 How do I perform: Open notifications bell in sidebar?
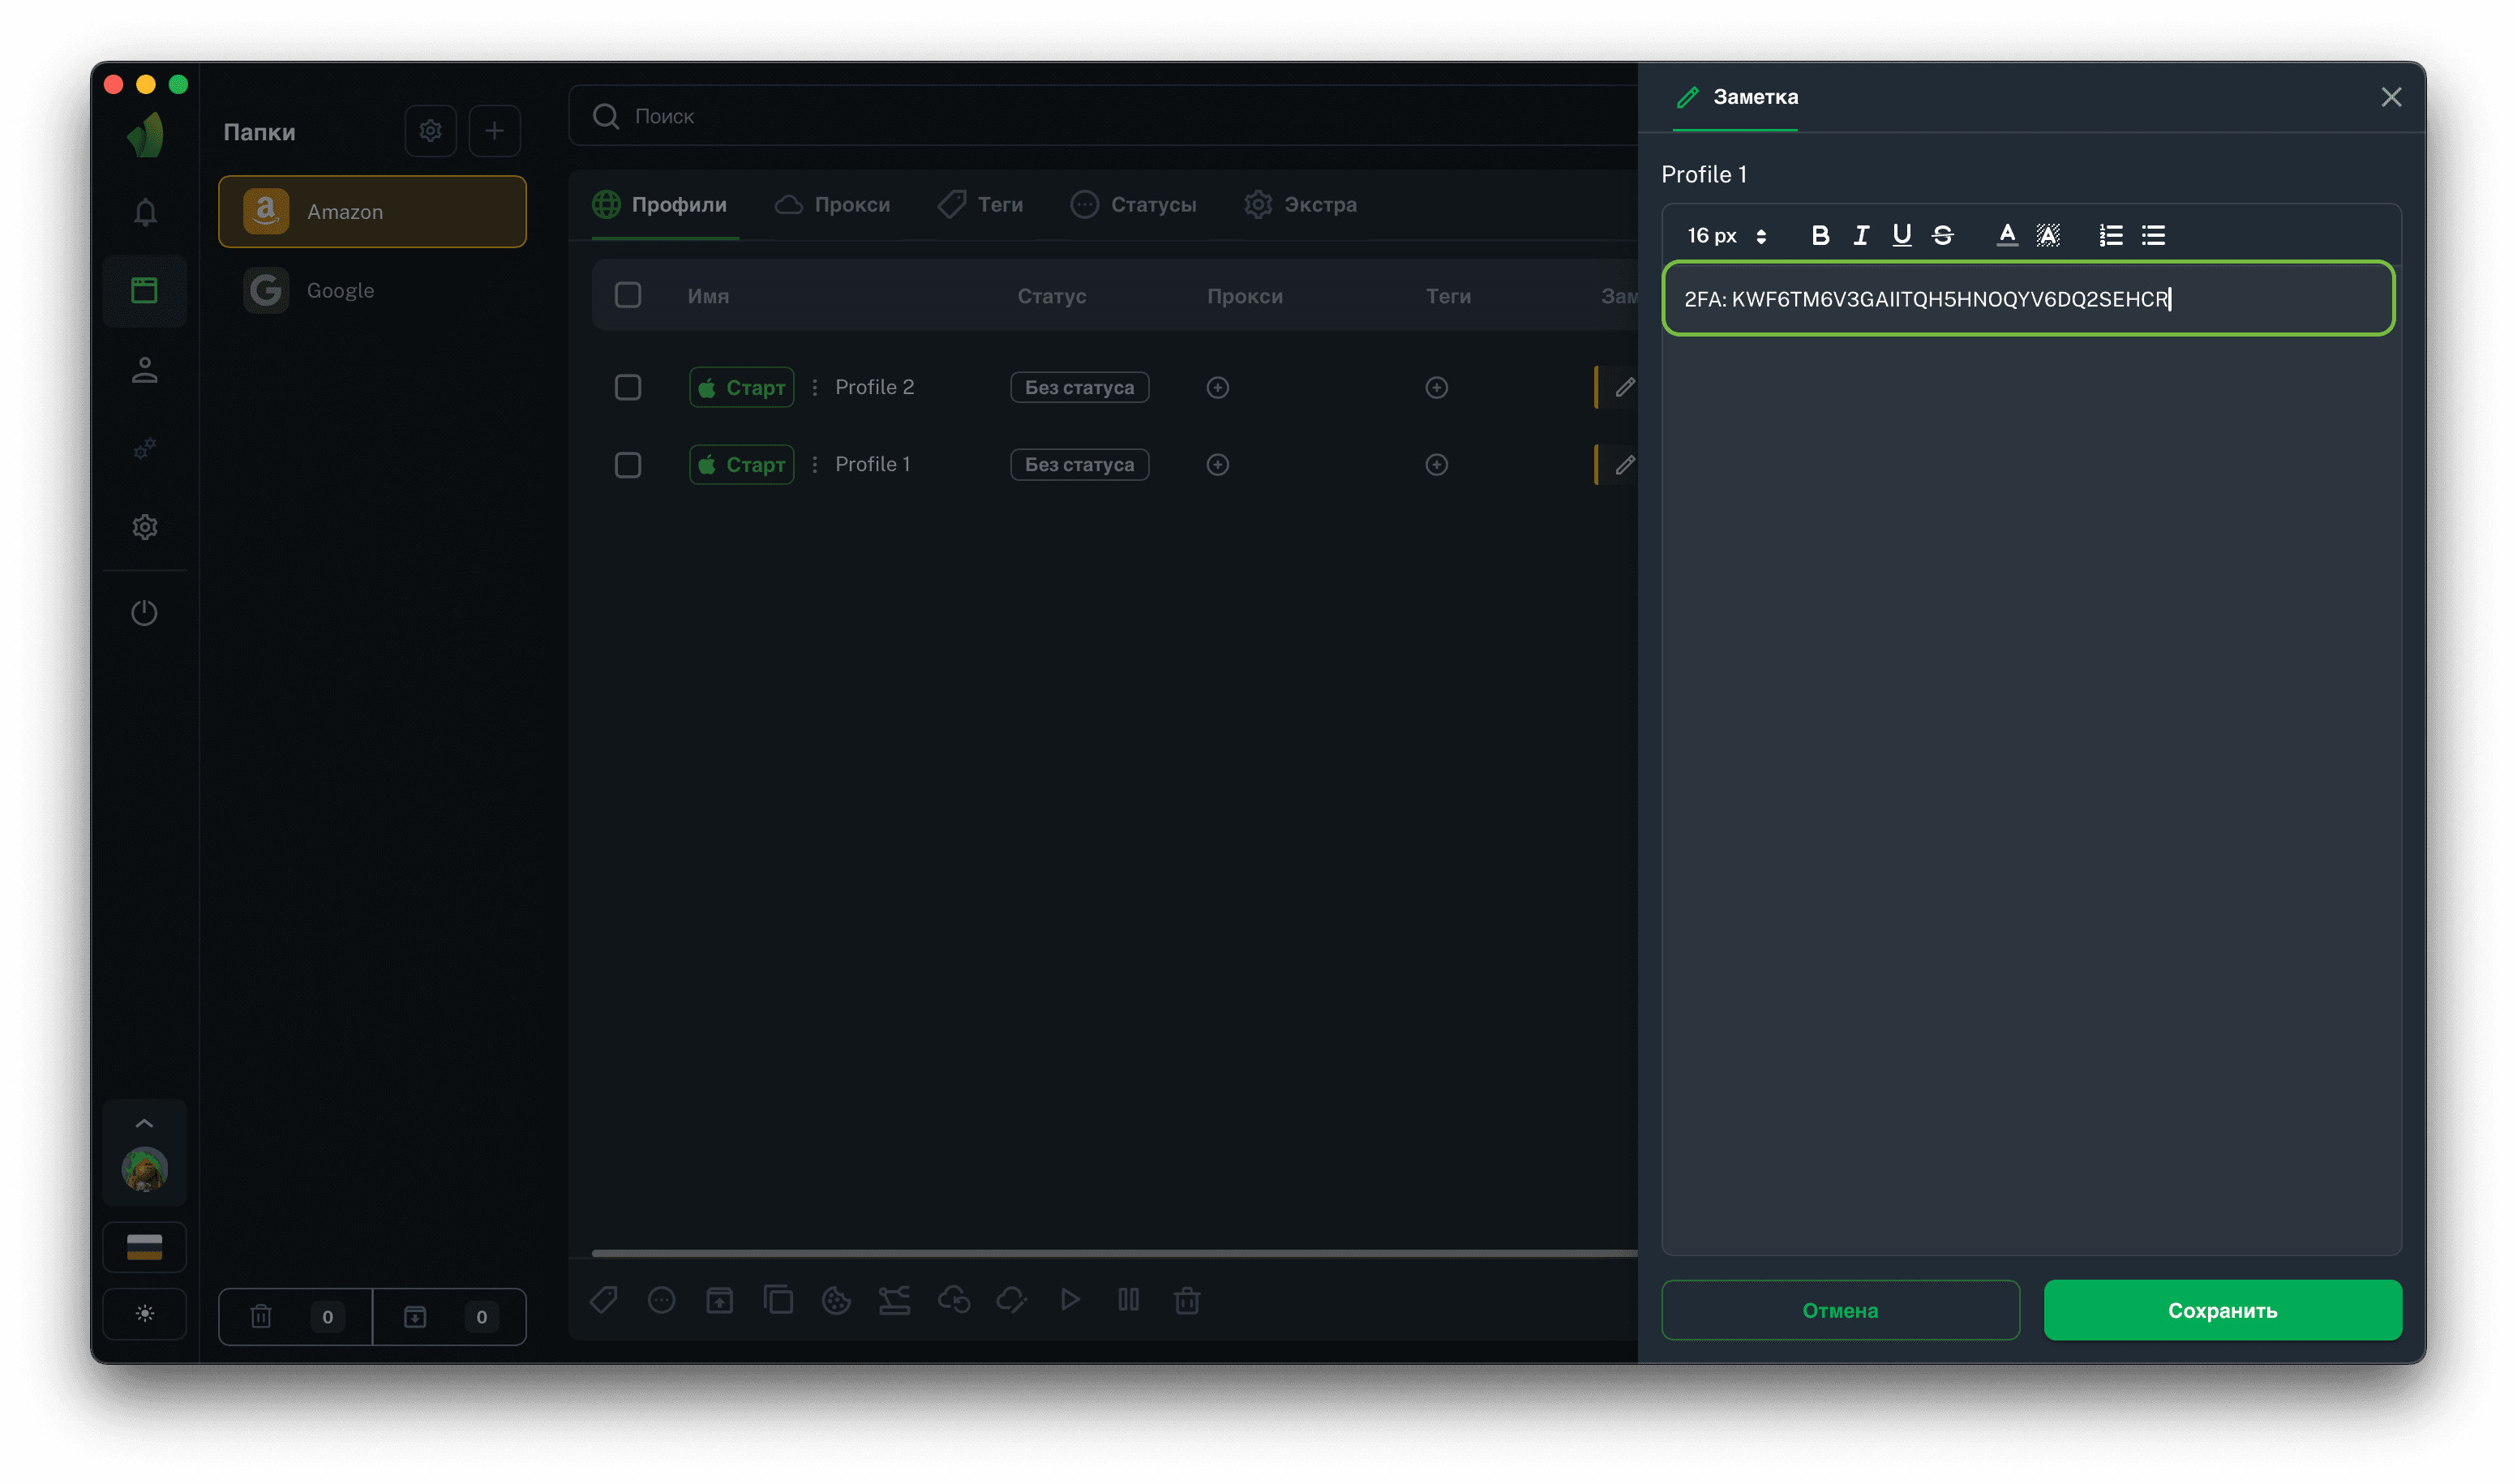click(x=145, y=212)
